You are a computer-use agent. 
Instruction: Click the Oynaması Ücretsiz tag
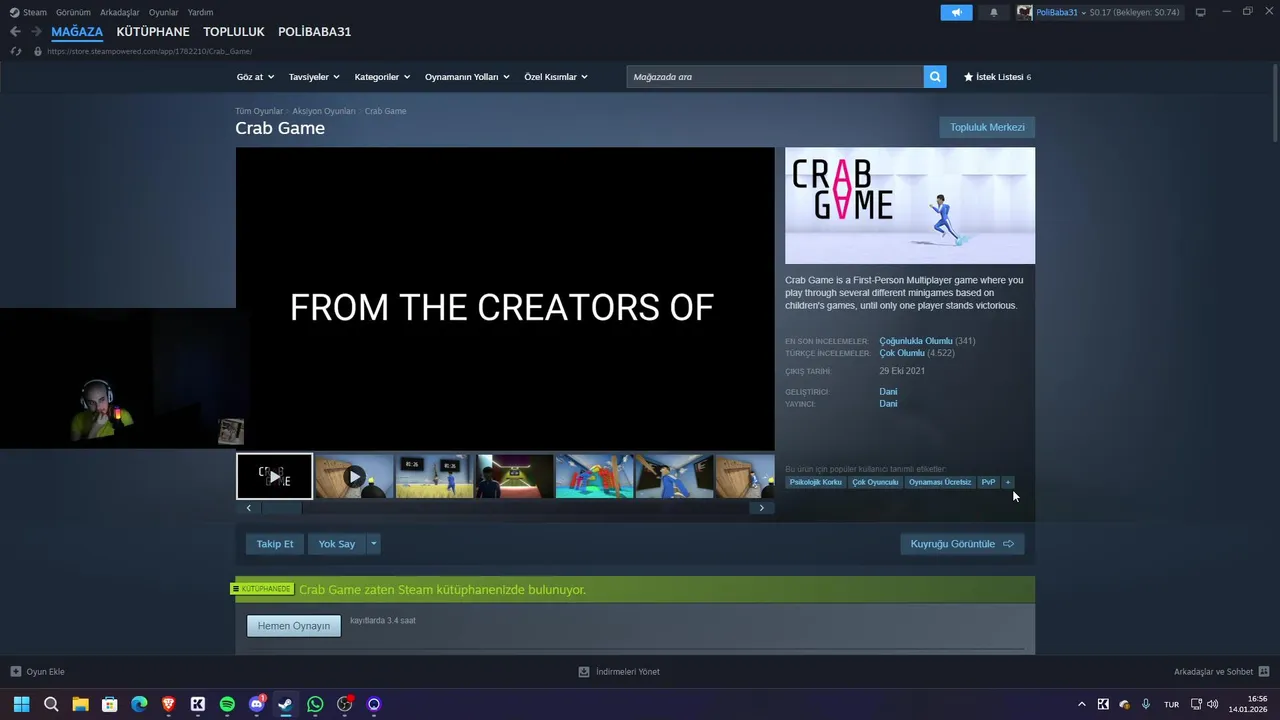(940, 482)
